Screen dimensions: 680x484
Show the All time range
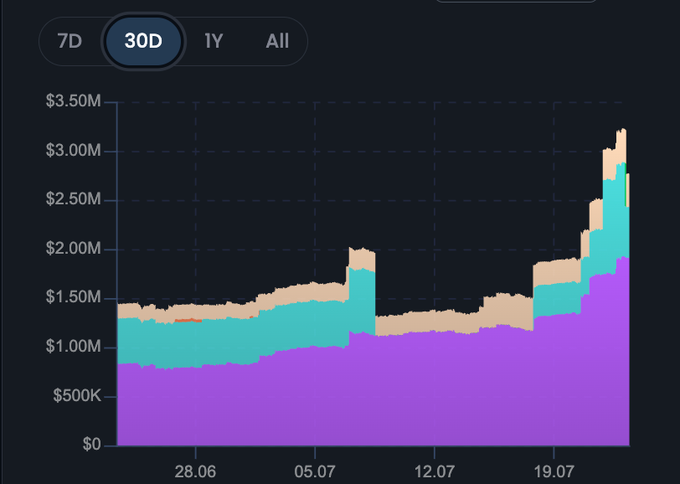(x=277, y=42)
